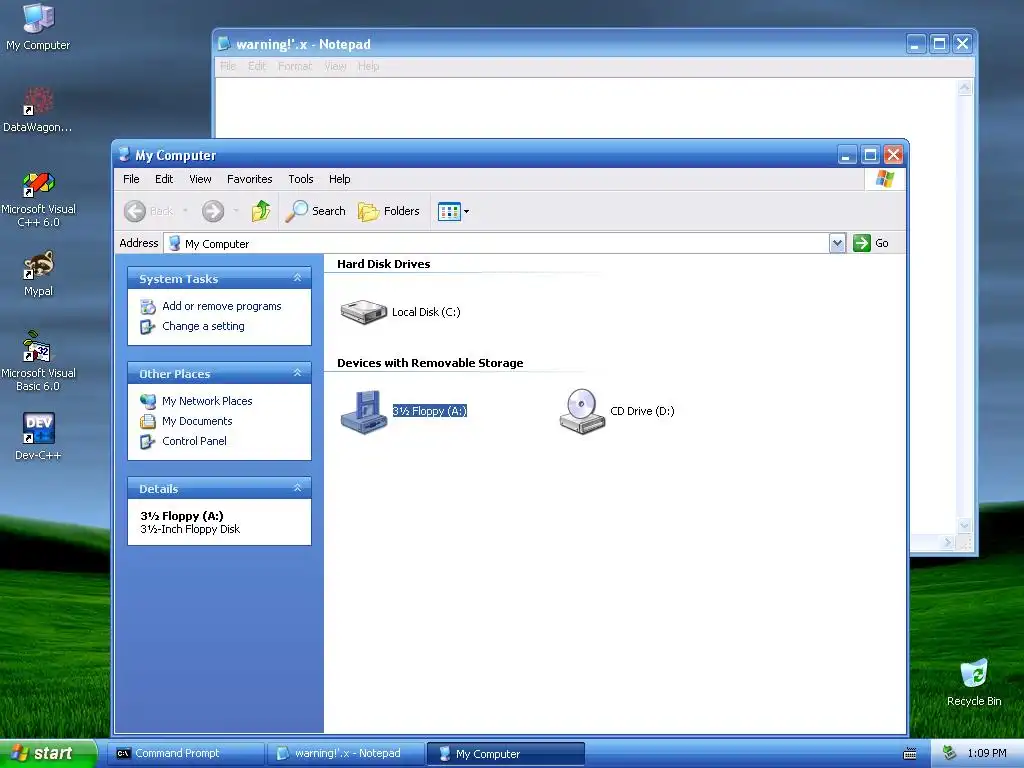Viewport: 1024px width, 768px height.
Task: Open the Help menu in My Computer
Action: (340, 179)
